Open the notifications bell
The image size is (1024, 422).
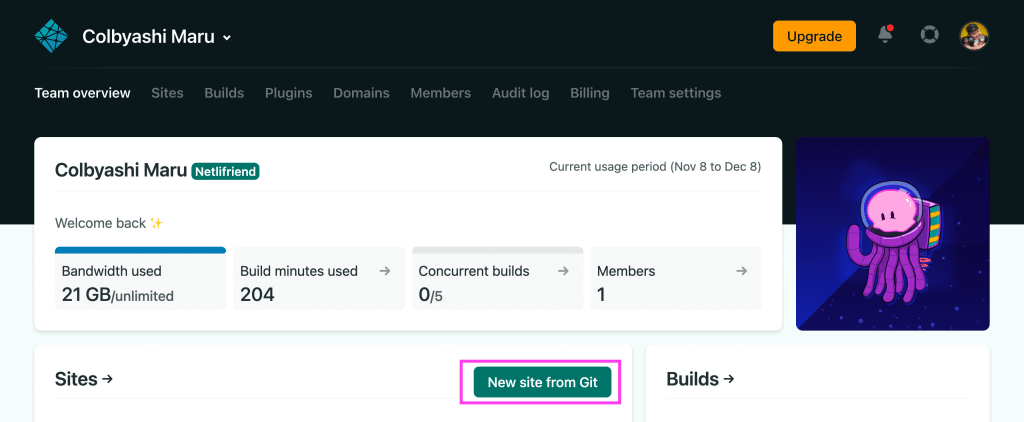point(885,35)
